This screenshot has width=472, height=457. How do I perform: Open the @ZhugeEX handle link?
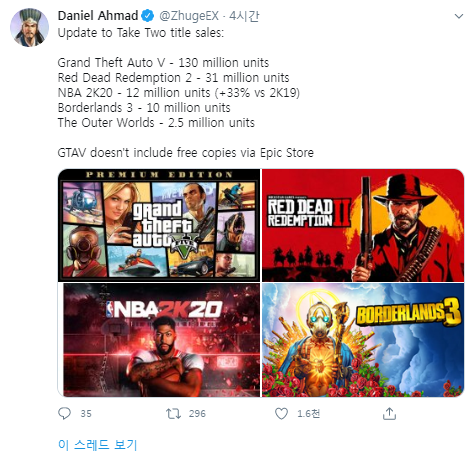(x=189, y=16)
